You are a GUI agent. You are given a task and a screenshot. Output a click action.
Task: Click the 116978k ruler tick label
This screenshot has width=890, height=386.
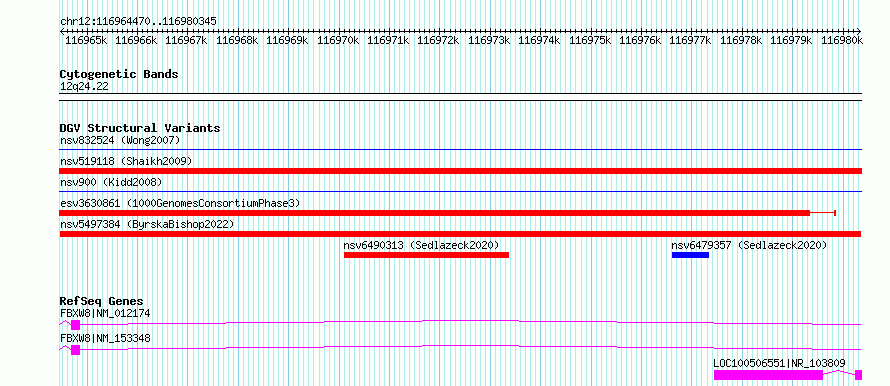click(x=741, y=40)
